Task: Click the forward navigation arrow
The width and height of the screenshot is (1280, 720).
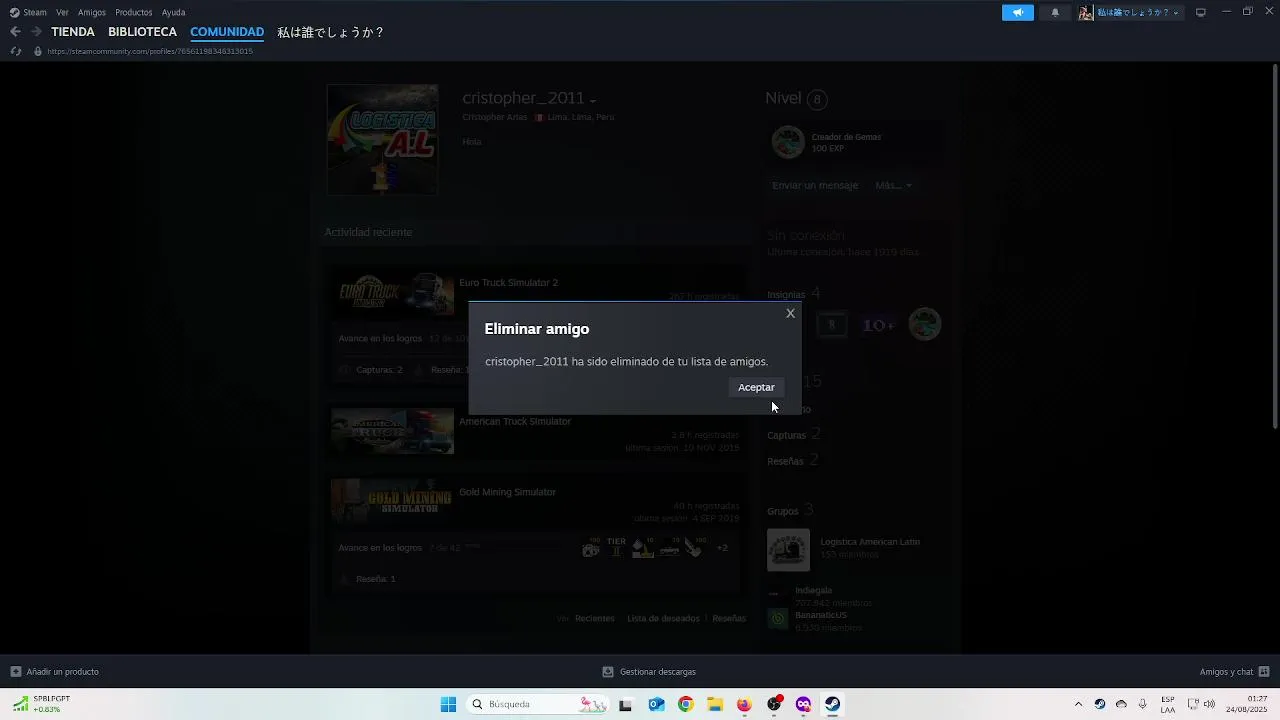Action: point(36,32)
